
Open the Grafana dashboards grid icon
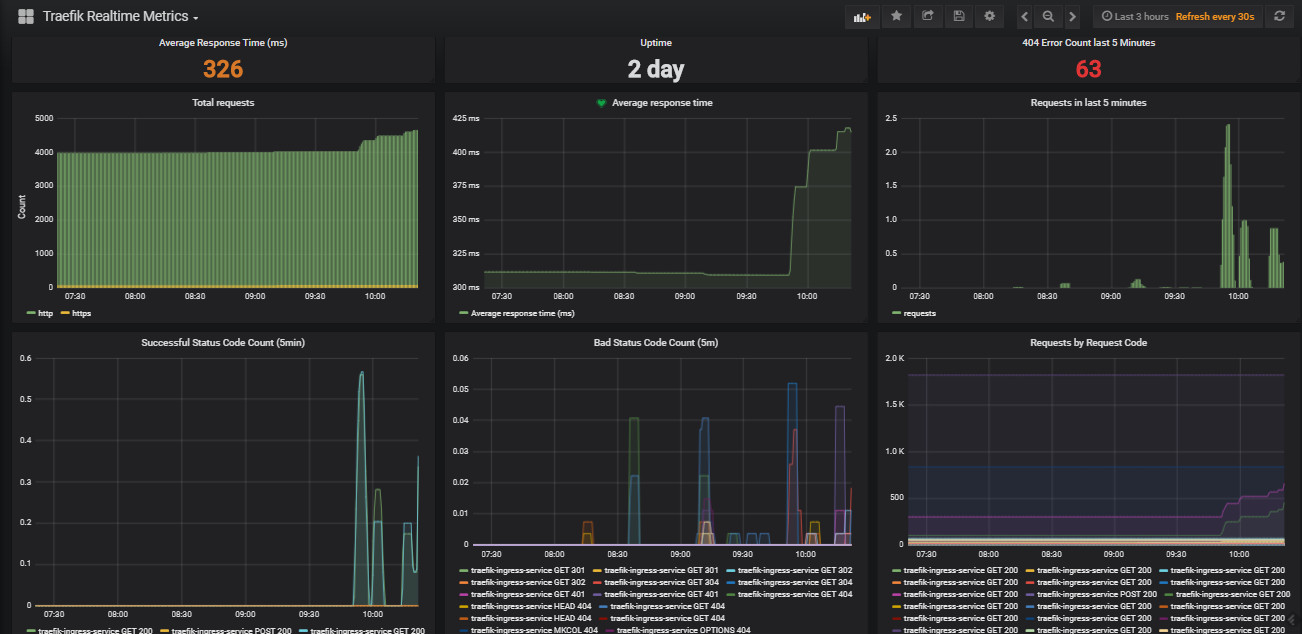(x=26, y=16)
